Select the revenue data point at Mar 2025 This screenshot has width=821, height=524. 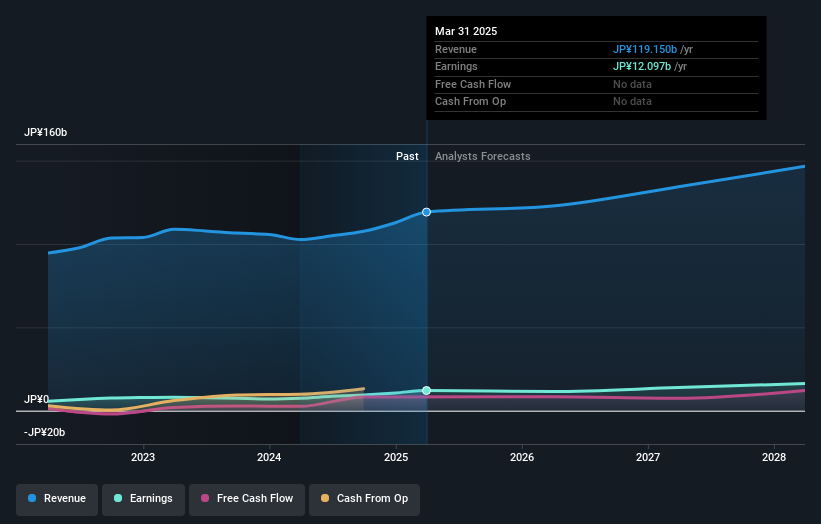click(x=427, y=212)
